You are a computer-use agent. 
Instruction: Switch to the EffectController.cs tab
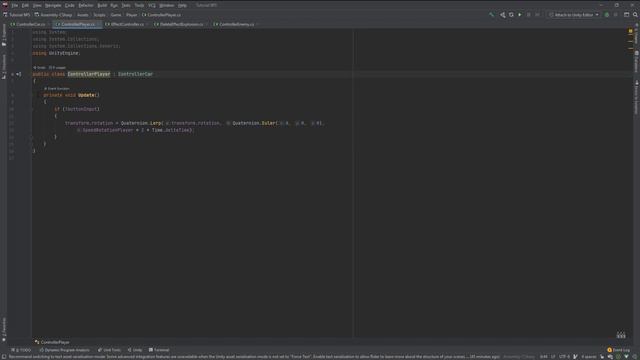coord(127,24)
